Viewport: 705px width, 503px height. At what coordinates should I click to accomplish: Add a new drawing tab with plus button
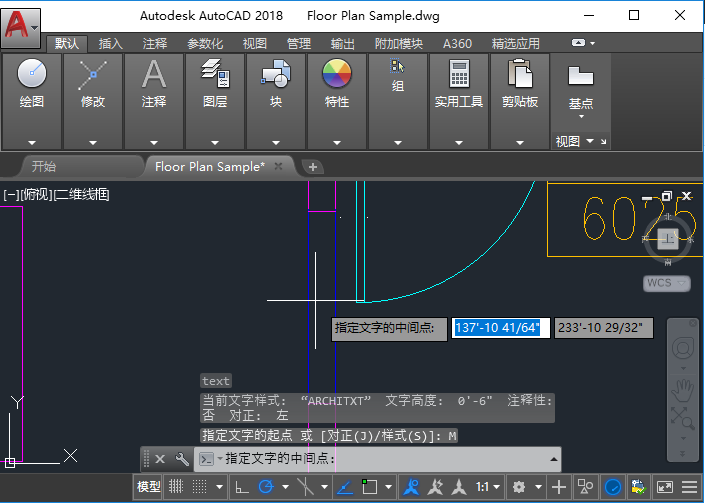[x=313, y=167]
